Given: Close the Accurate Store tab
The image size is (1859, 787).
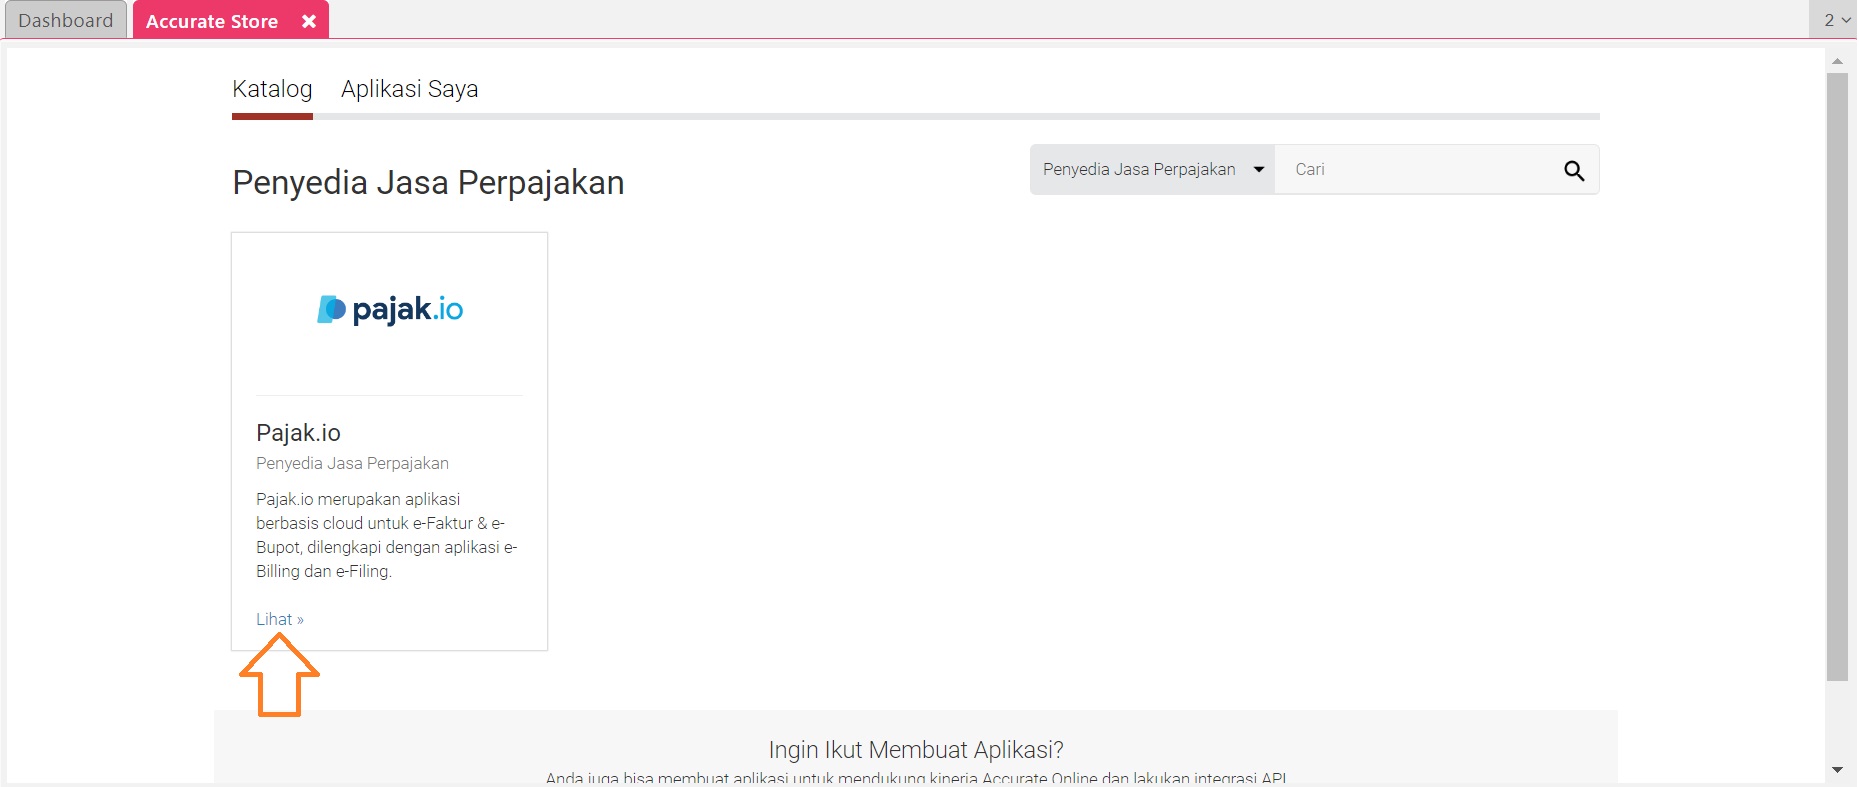Looking at the screenshot, I should pos(309,21).
